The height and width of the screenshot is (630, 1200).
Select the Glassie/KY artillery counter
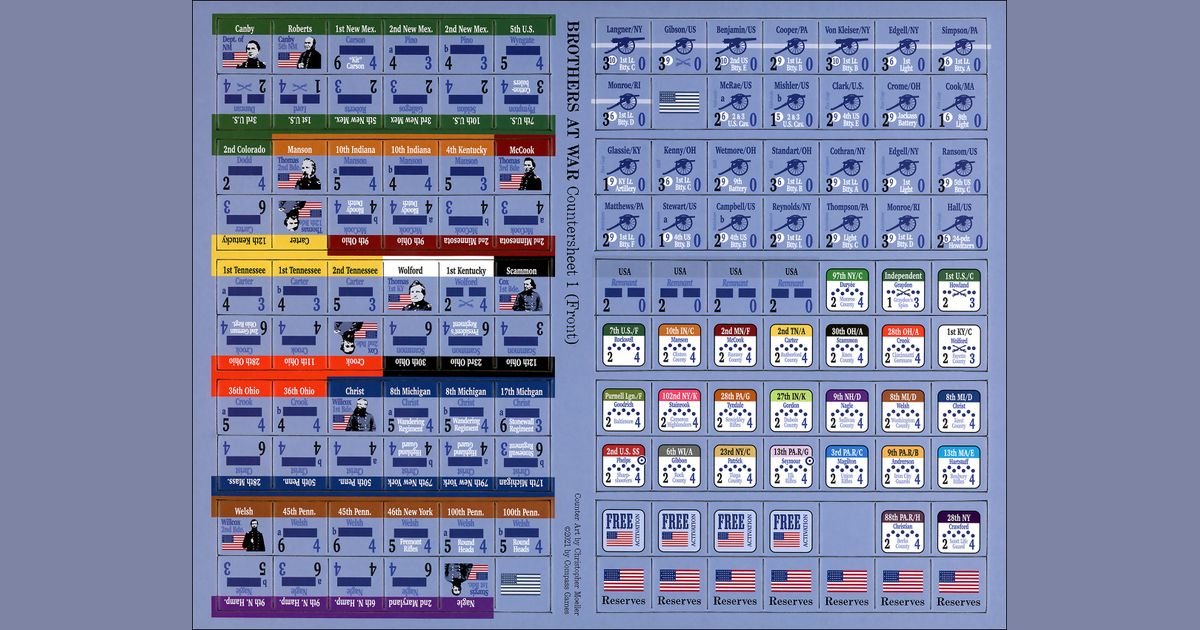pyautogui.click(x=624, y=167)
